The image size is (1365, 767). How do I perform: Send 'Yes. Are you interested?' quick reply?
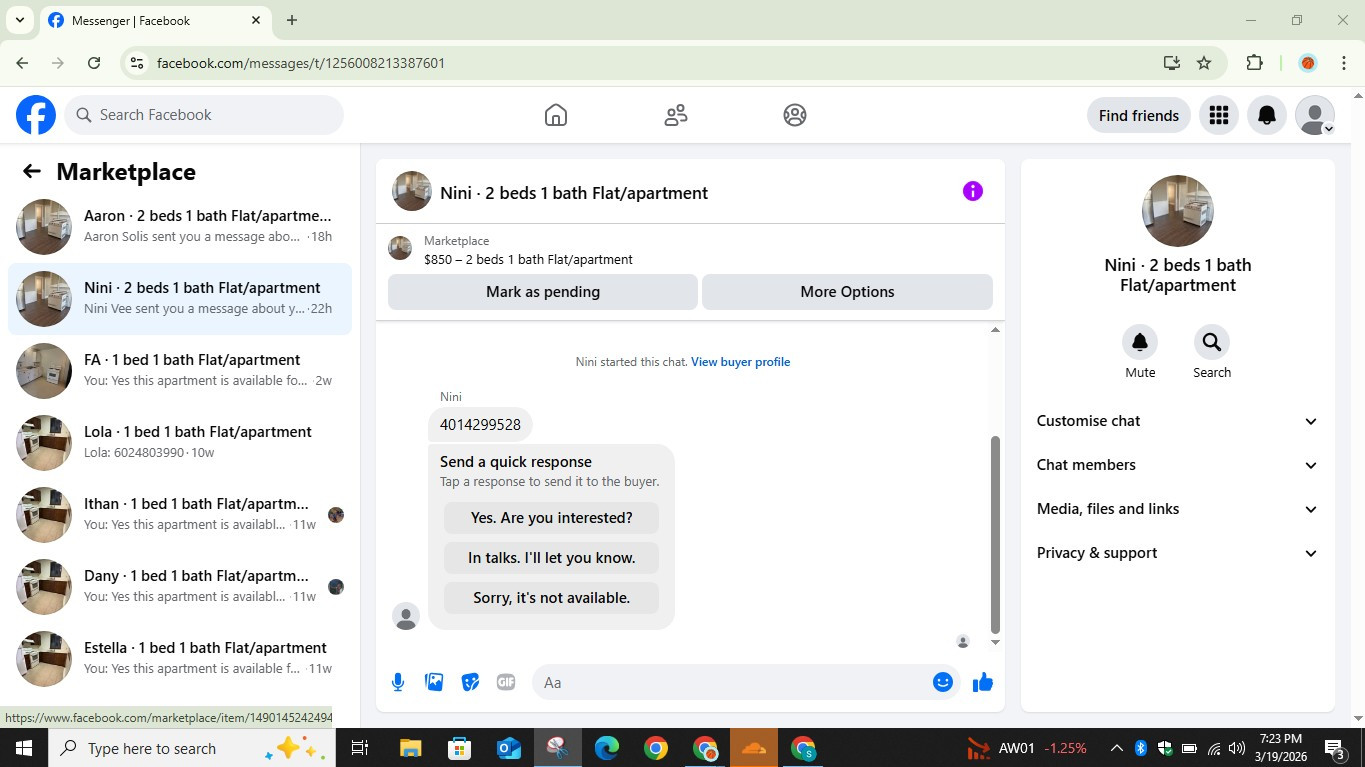552,518
